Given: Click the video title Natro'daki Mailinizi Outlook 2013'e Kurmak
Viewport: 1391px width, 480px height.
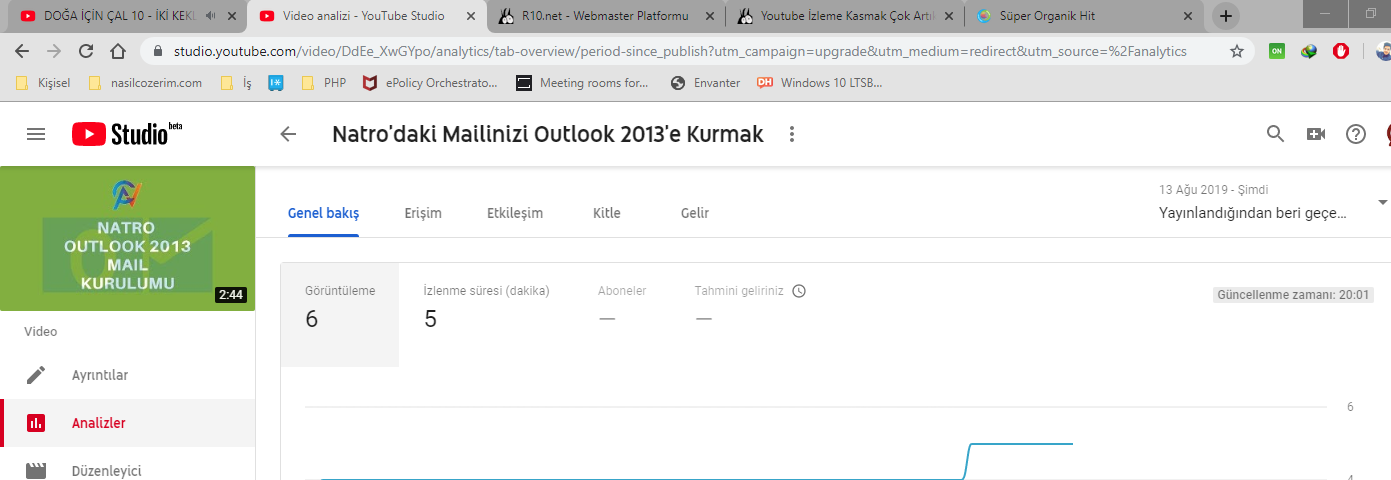Looking at the screenshot, I should click(x=548, y=134).
